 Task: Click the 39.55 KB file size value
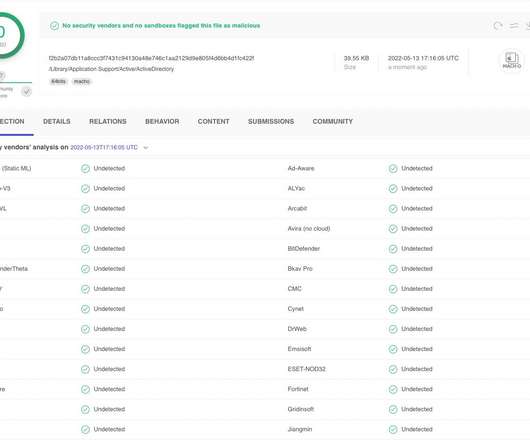356,58
